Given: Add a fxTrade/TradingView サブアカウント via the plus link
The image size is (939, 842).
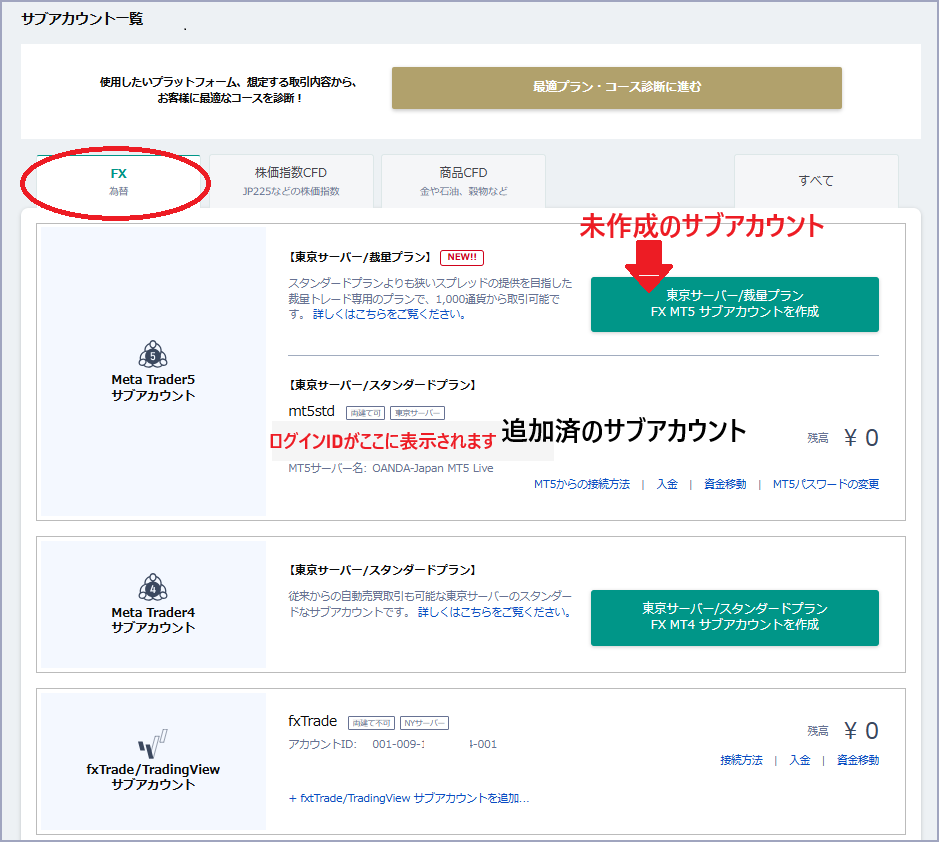Looking at the screenshot, I should (x=409, y=798).
